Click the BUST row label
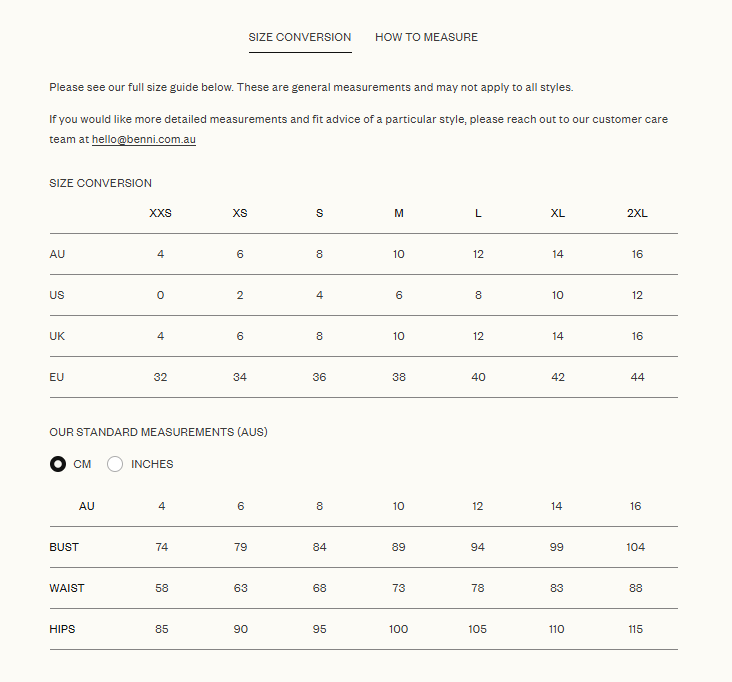The height and width of the screenshot is (682, 732). click(64, 547)
